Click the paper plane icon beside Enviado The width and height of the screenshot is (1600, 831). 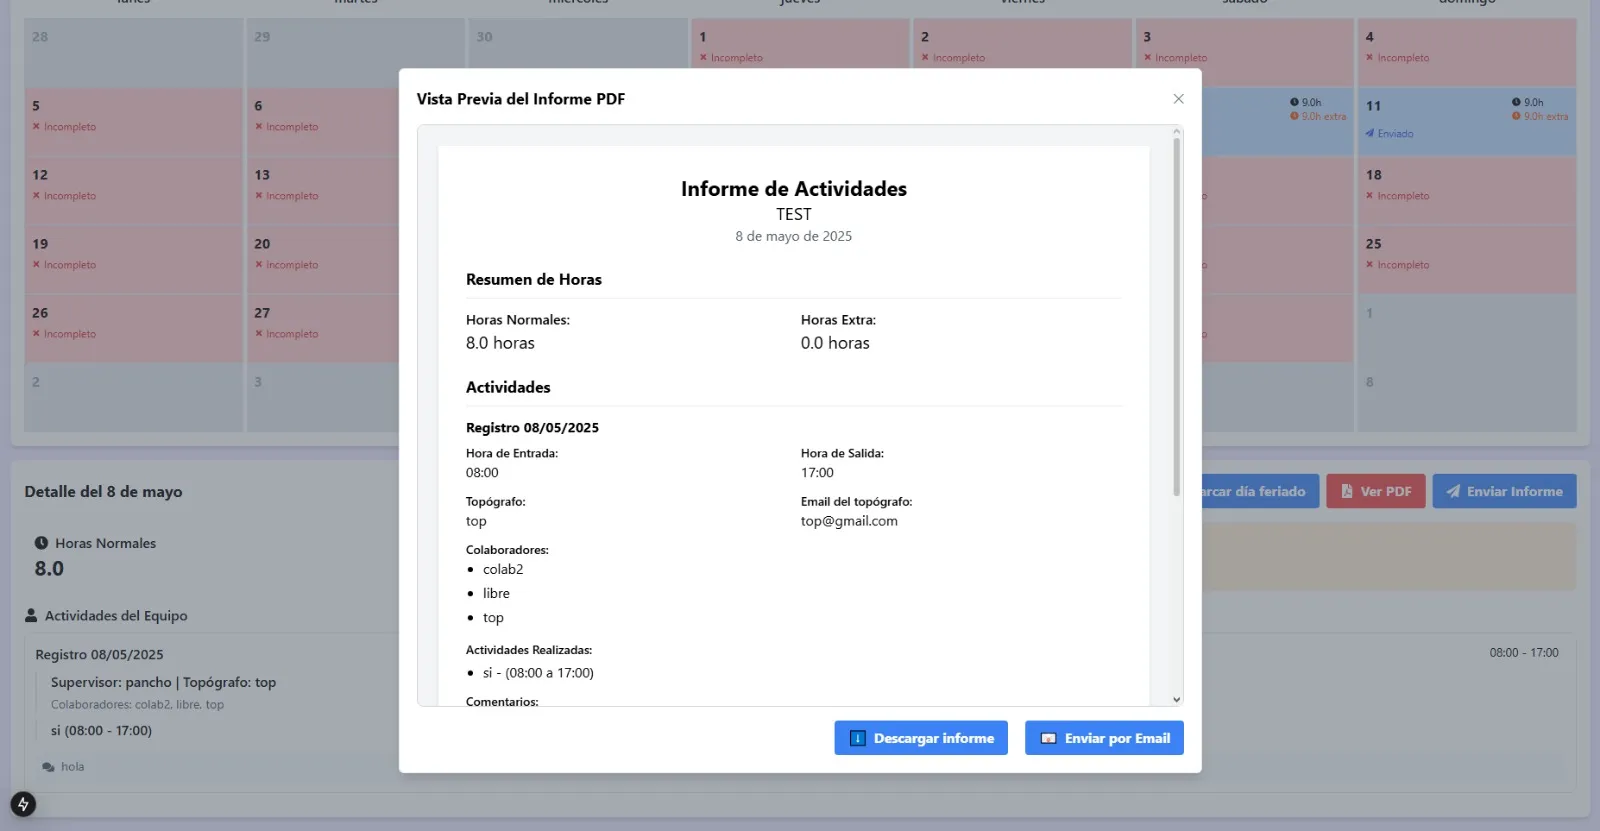[x=1370, y=133]
